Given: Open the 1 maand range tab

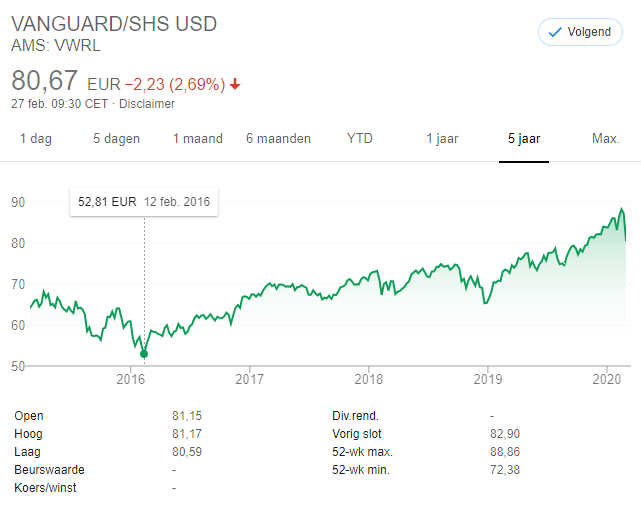Looking at the screenshot, I should (x=197, y=139).
